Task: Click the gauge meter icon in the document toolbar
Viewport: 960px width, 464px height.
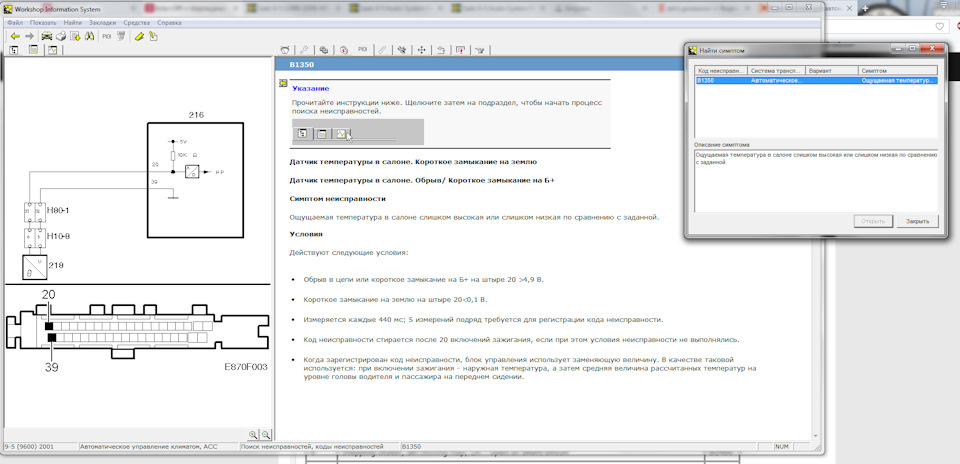Action: pos(285,50)
